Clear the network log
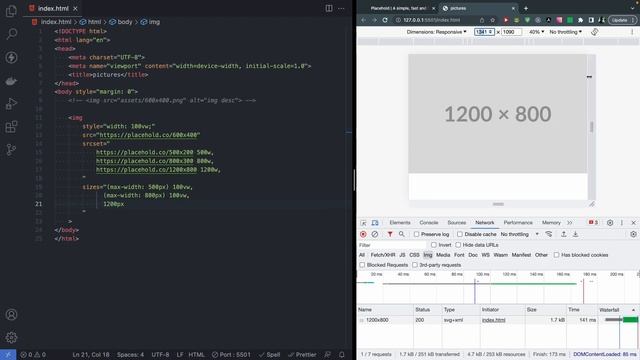The width and height of the screenshot is (640, 360). click(375, 234)
